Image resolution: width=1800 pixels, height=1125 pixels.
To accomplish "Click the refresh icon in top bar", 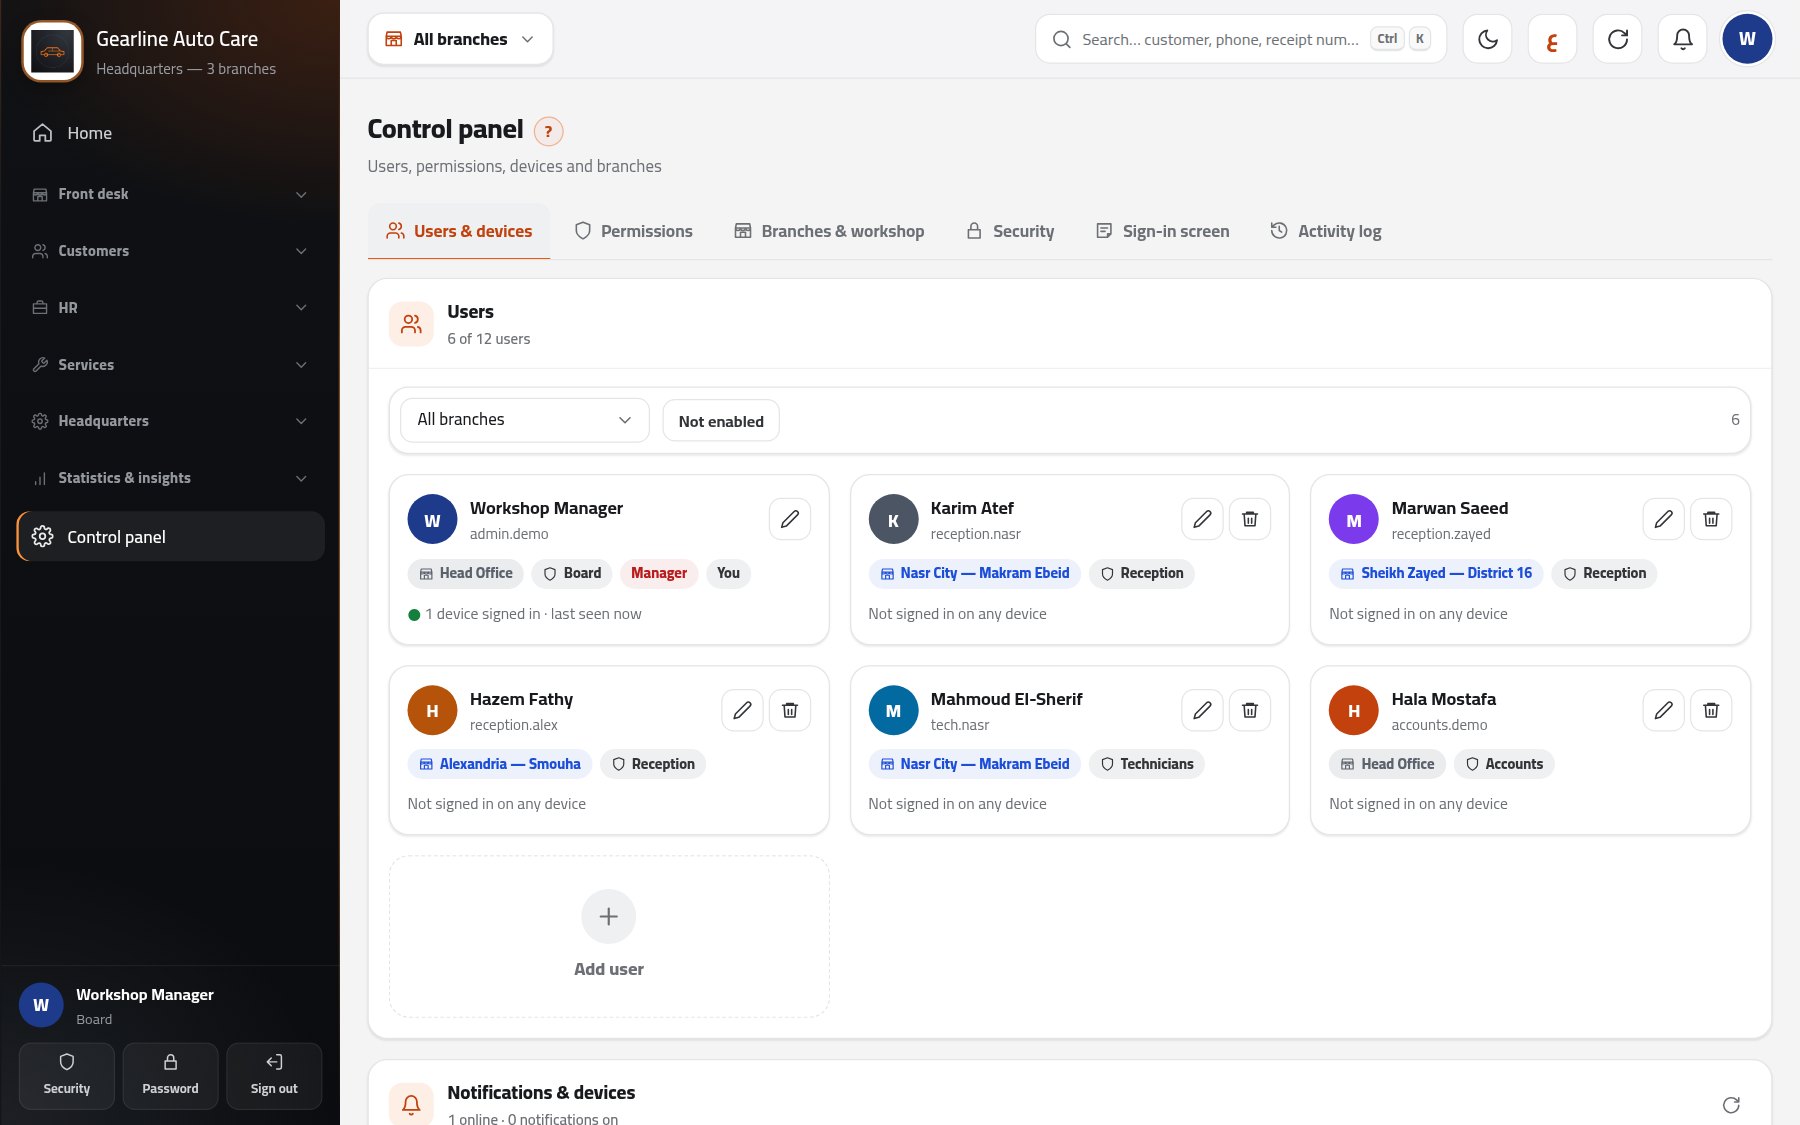I will pyautogui.click(x=1617, y=39).
